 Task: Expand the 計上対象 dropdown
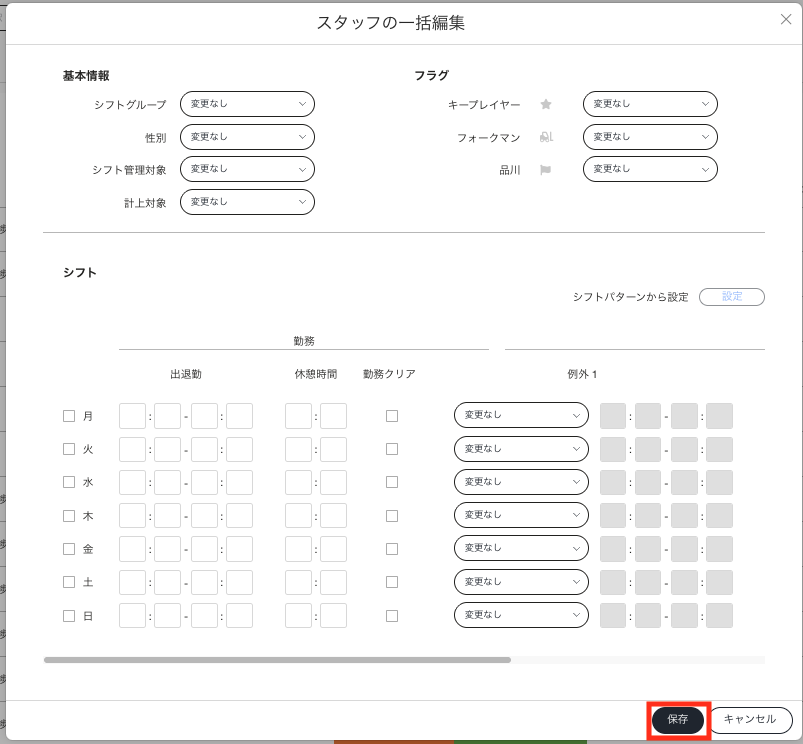tap(247, 202)
